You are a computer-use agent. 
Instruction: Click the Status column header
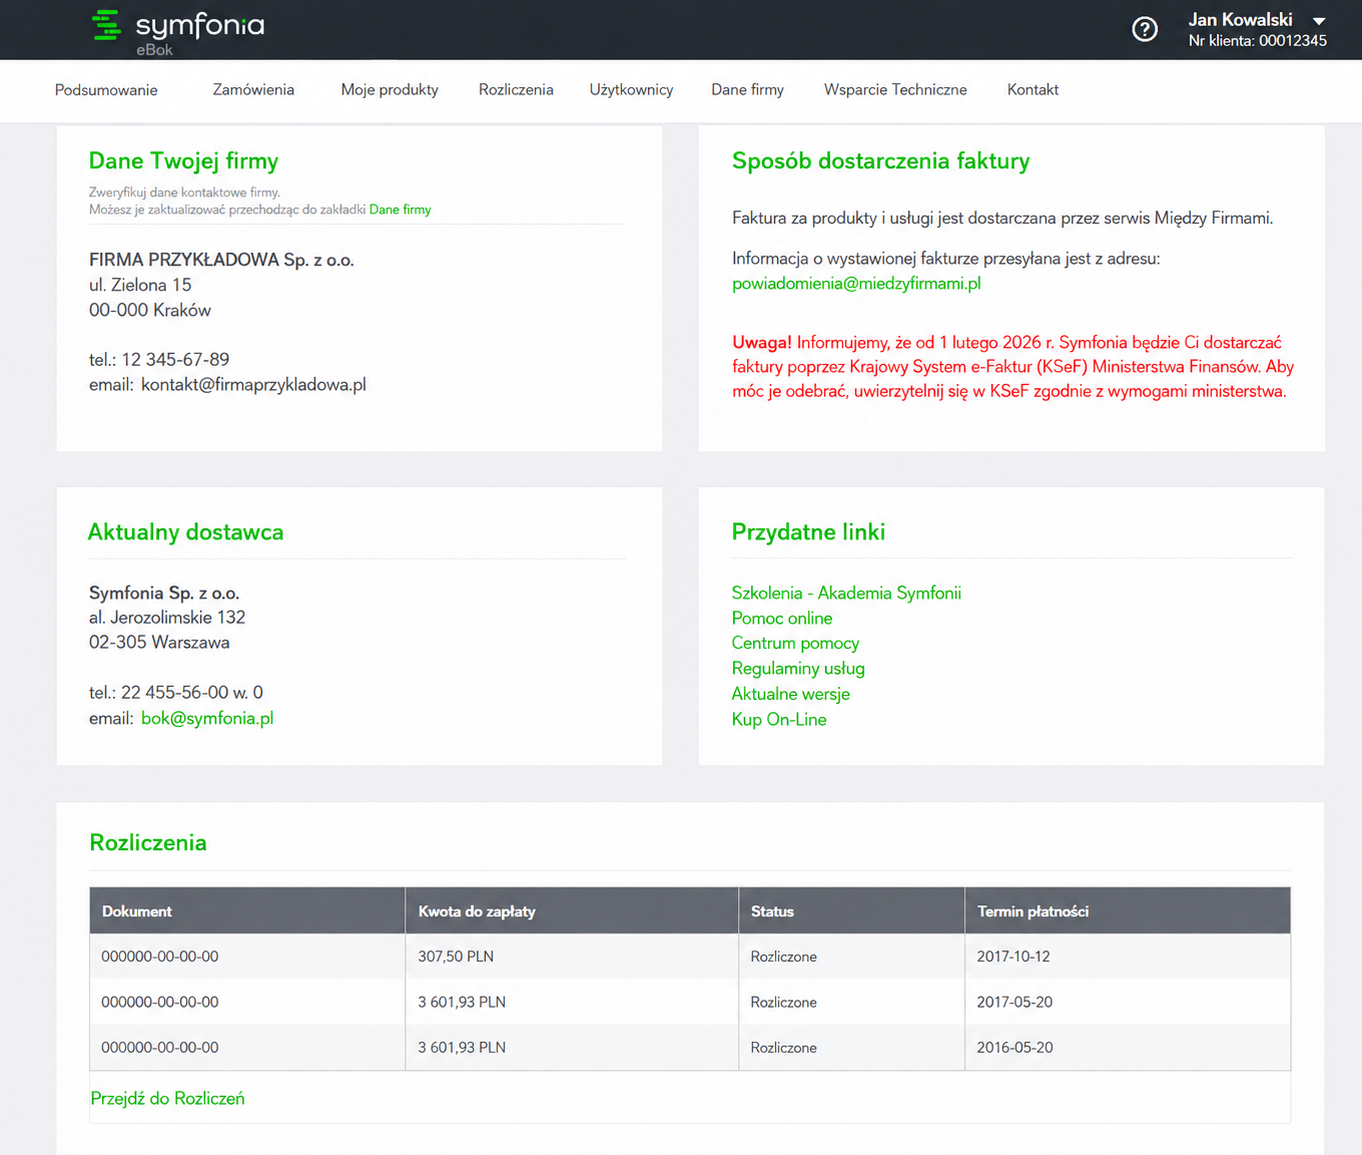852,911
